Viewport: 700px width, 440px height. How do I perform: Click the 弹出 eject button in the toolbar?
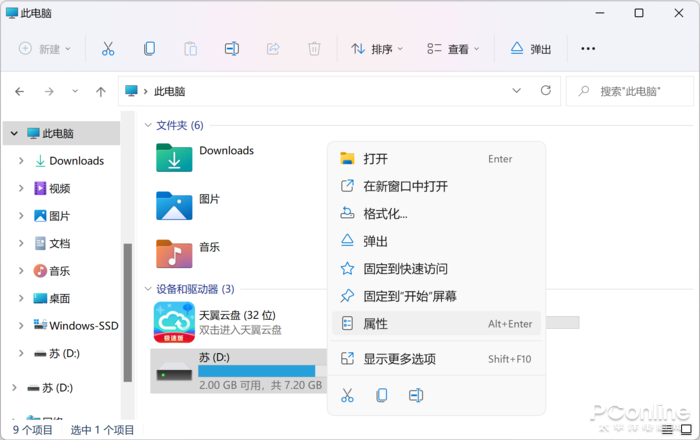tap(531, 49)
